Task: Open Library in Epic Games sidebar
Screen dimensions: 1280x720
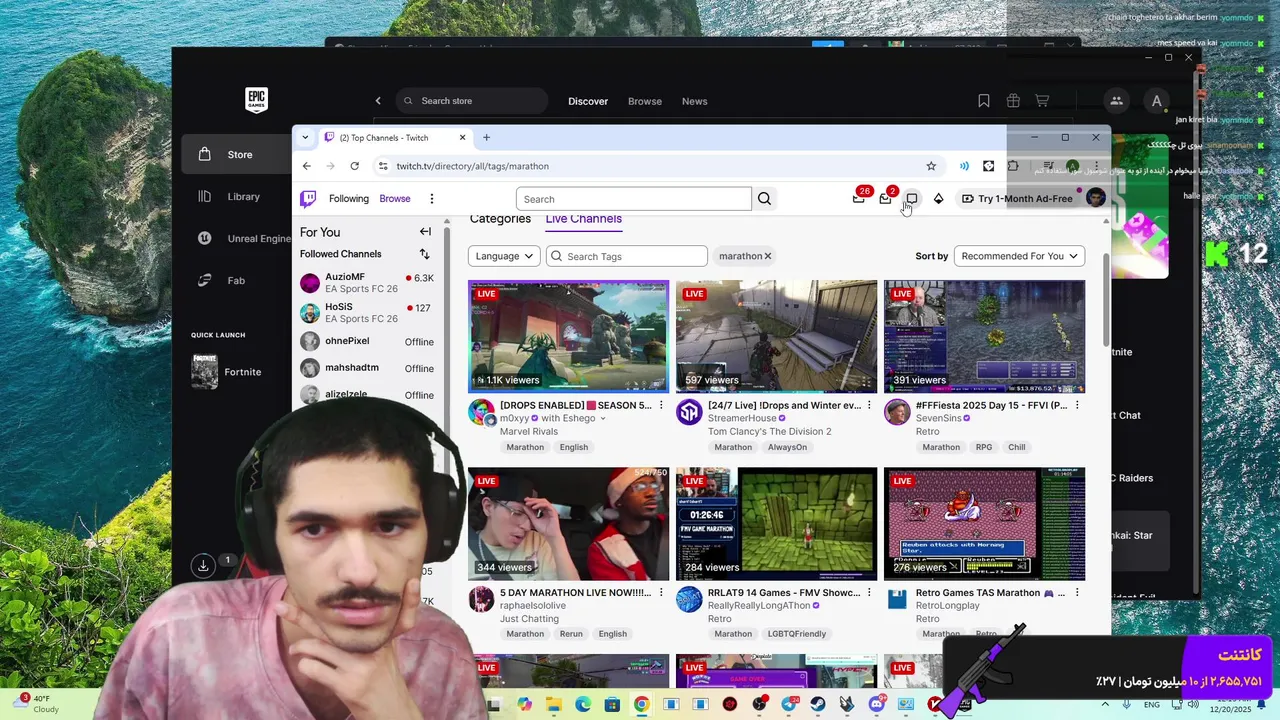Action: coord(243,197)
